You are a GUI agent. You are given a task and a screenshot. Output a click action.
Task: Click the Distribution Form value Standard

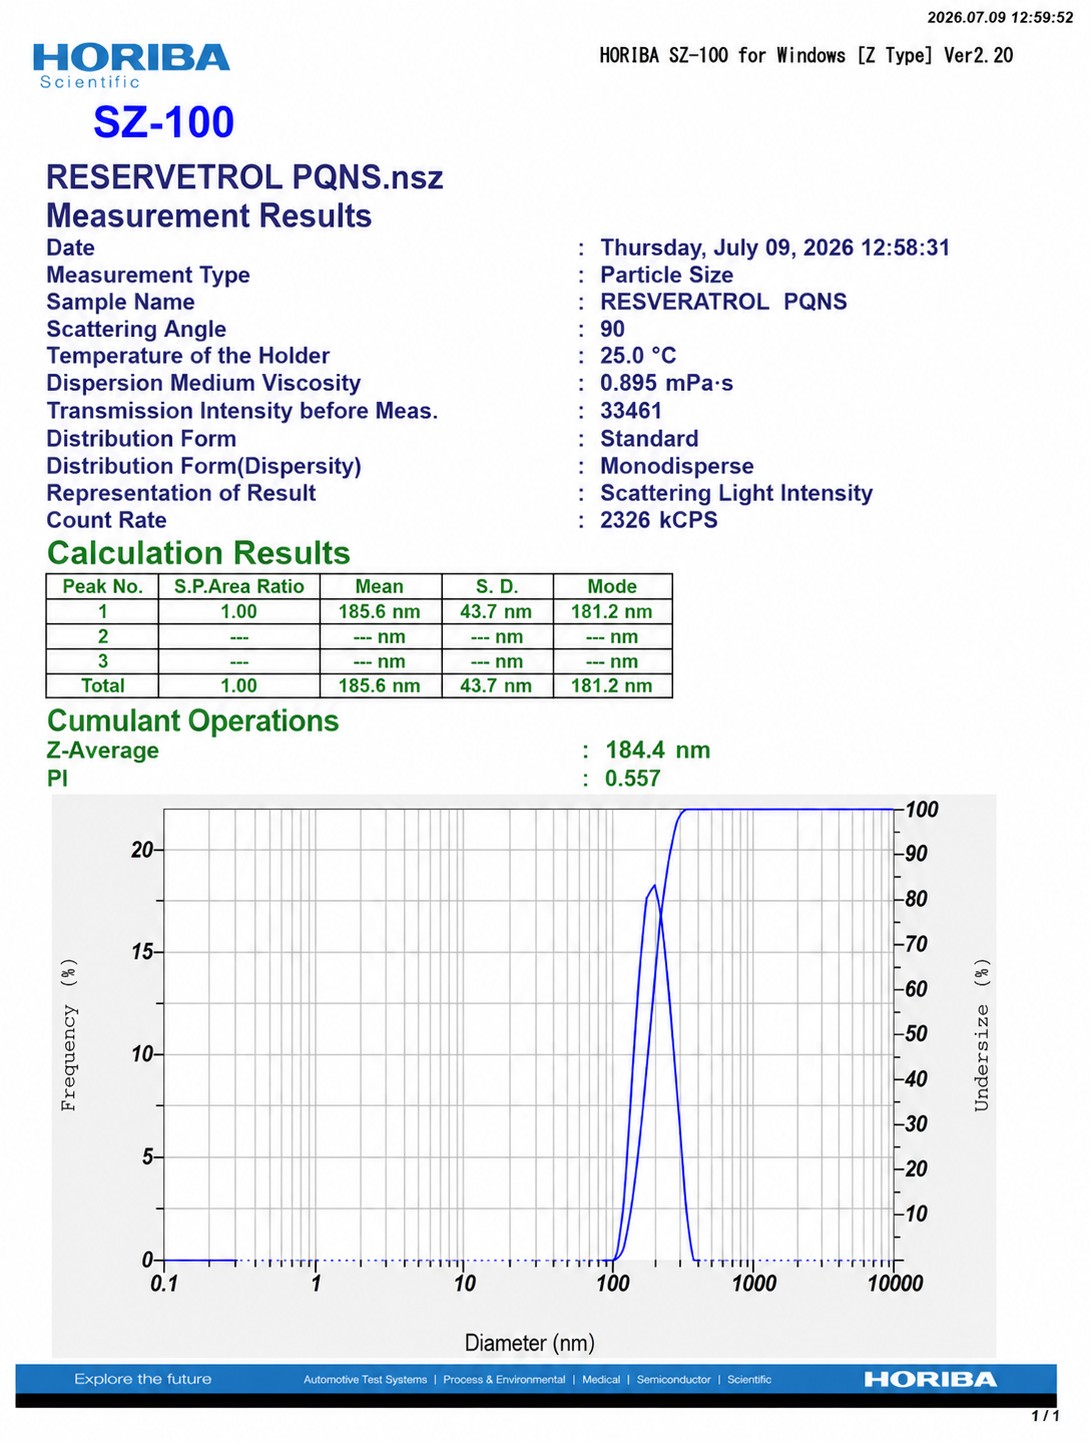[x=649, y=439]
